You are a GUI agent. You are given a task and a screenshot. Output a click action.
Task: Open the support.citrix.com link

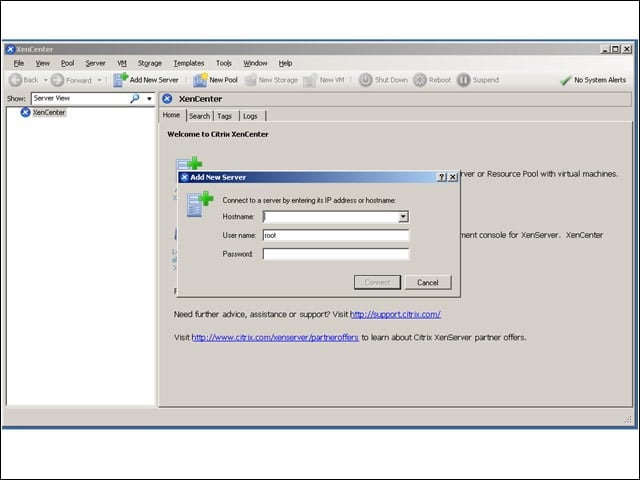tap(395, 314)
